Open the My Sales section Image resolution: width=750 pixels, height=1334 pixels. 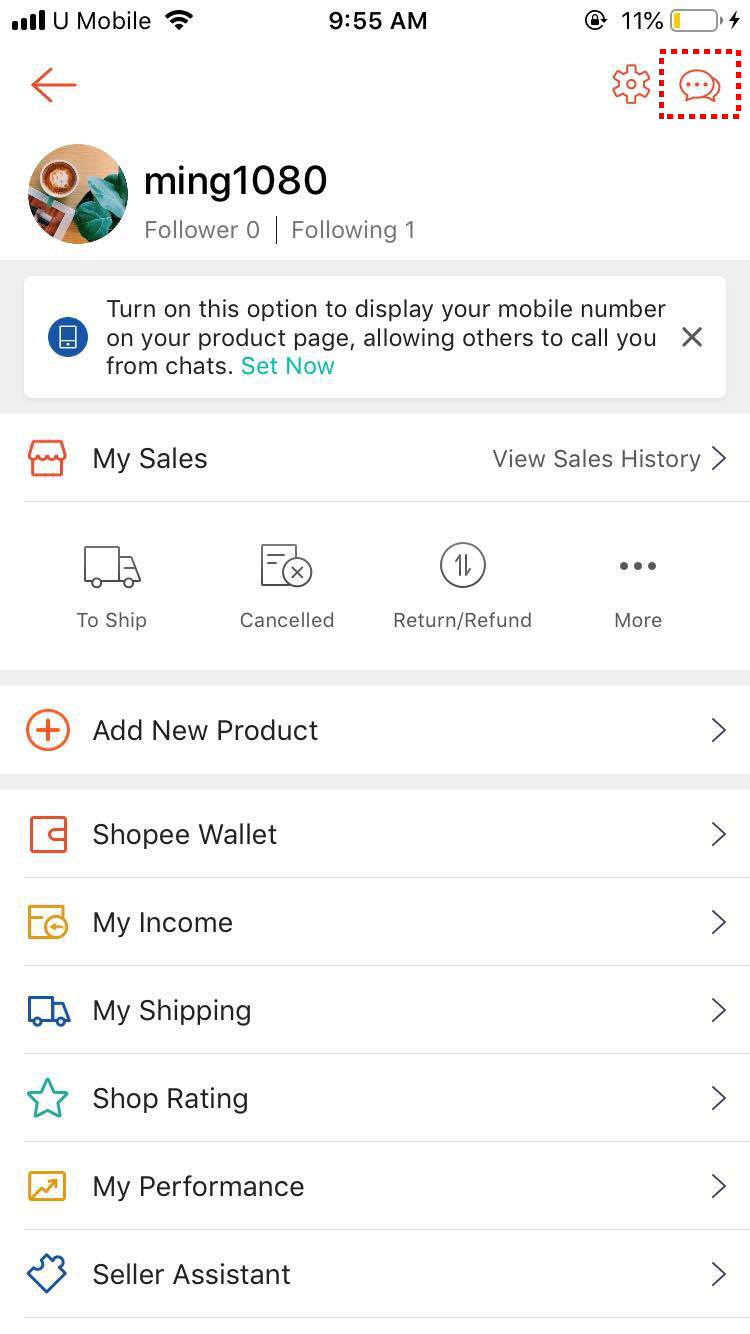pyautogui.click(x=150, y=459)
